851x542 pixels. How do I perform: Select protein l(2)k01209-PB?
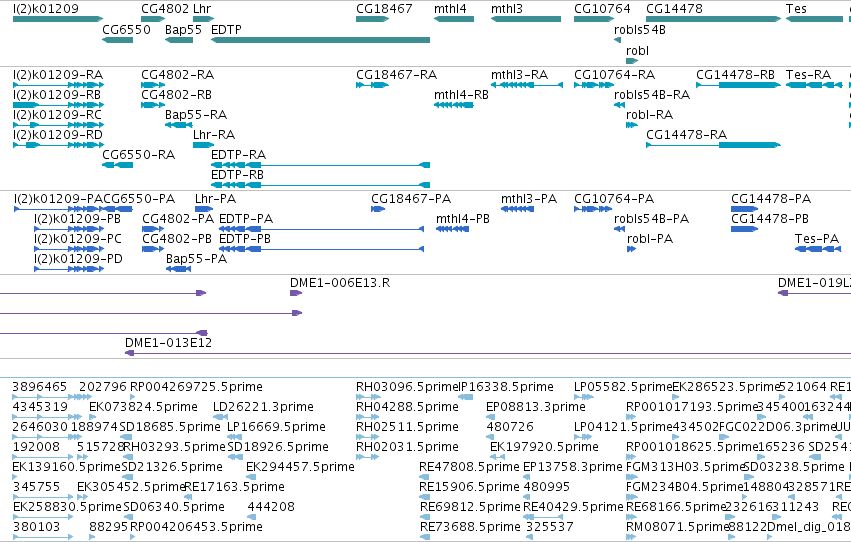tap(77, 219)
